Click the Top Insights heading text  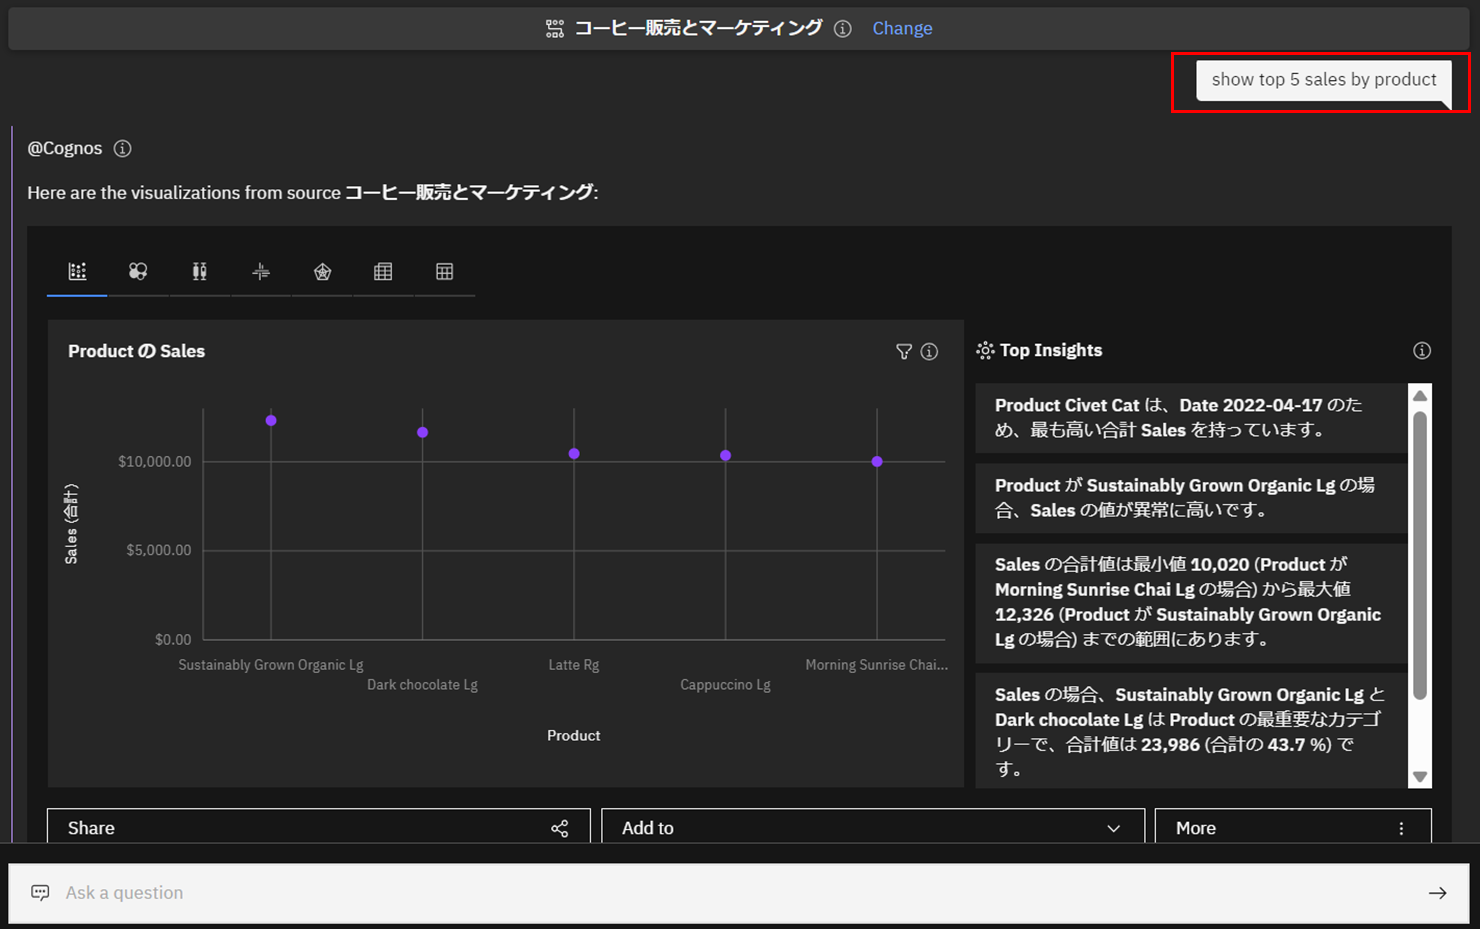[1051, 350]
